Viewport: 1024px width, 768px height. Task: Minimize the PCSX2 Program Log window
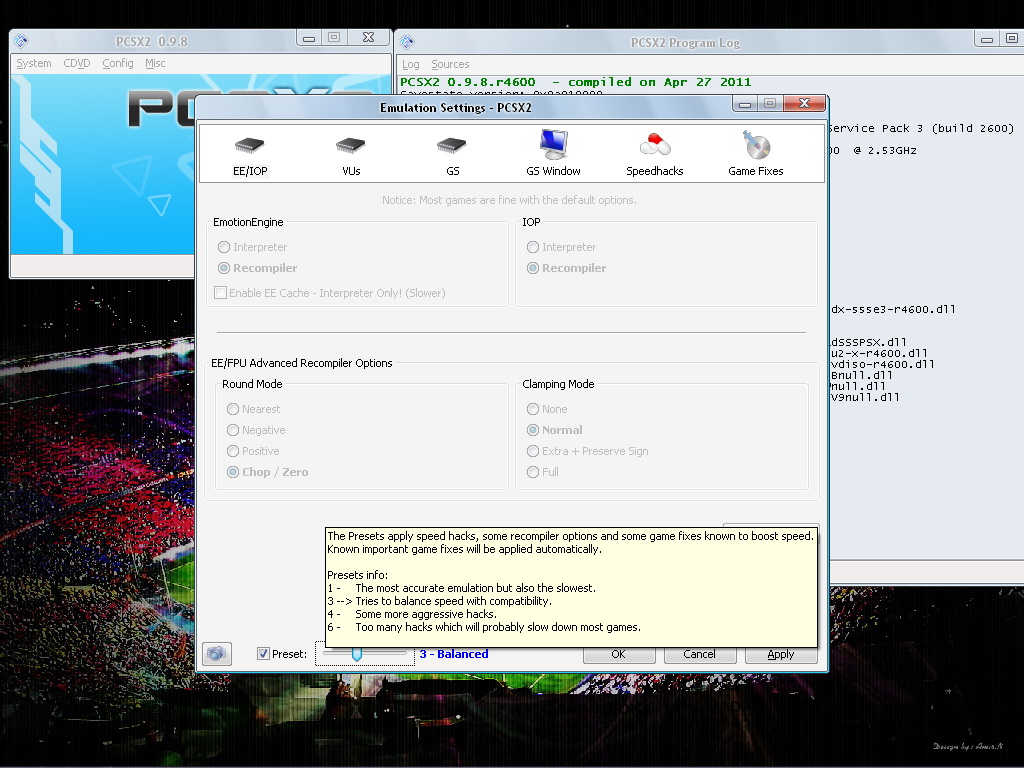pyautogui.click(x=987, y=39)
